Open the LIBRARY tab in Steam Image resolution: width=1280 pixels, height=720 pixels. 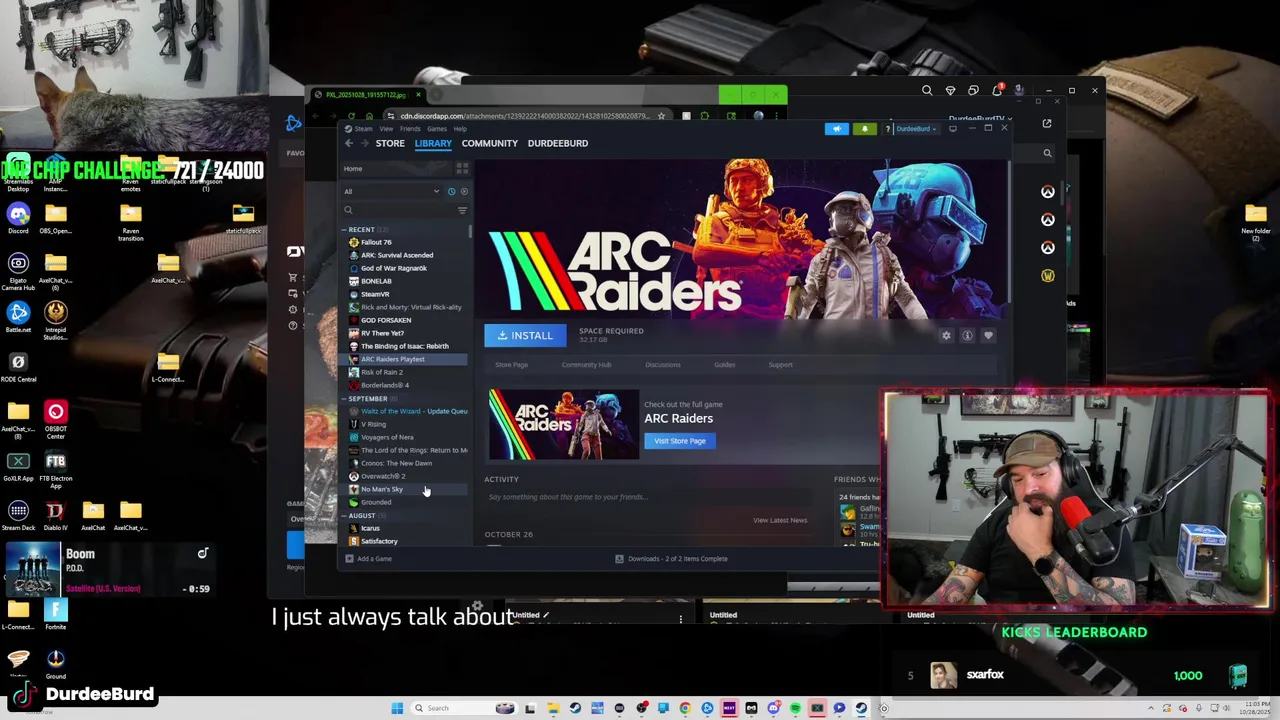433,143
